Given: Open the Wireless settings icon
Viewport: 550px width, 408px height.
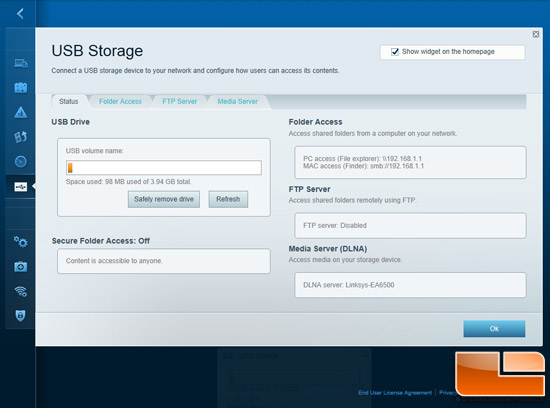Looking at the screenshot, I should [21, 291].
